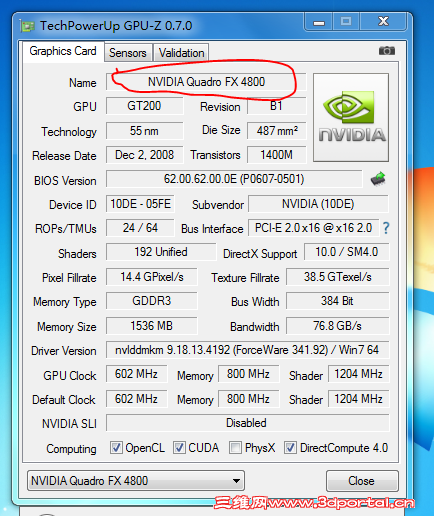Click the Bus Width value 384 Bit

pos(337,301)
